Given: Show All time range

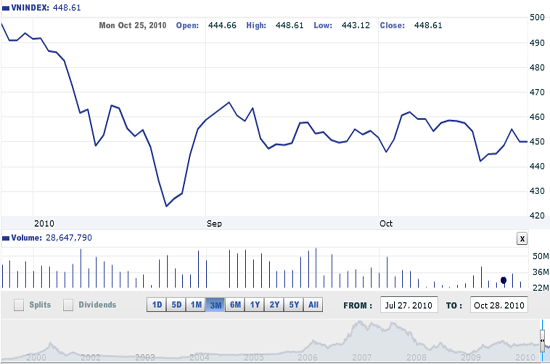Looking at the screenshot, I should click(313, 305).
